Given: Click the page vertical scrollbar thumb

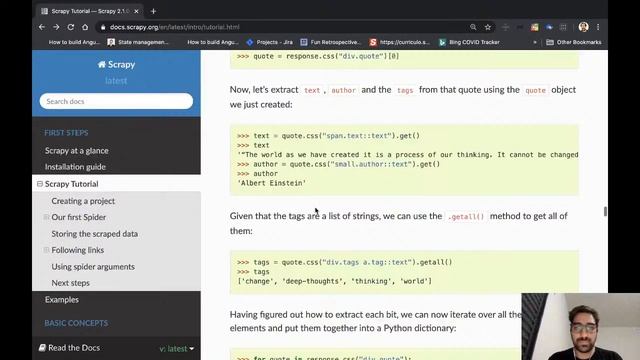Looking at the screenshot, I should [605, 211].
